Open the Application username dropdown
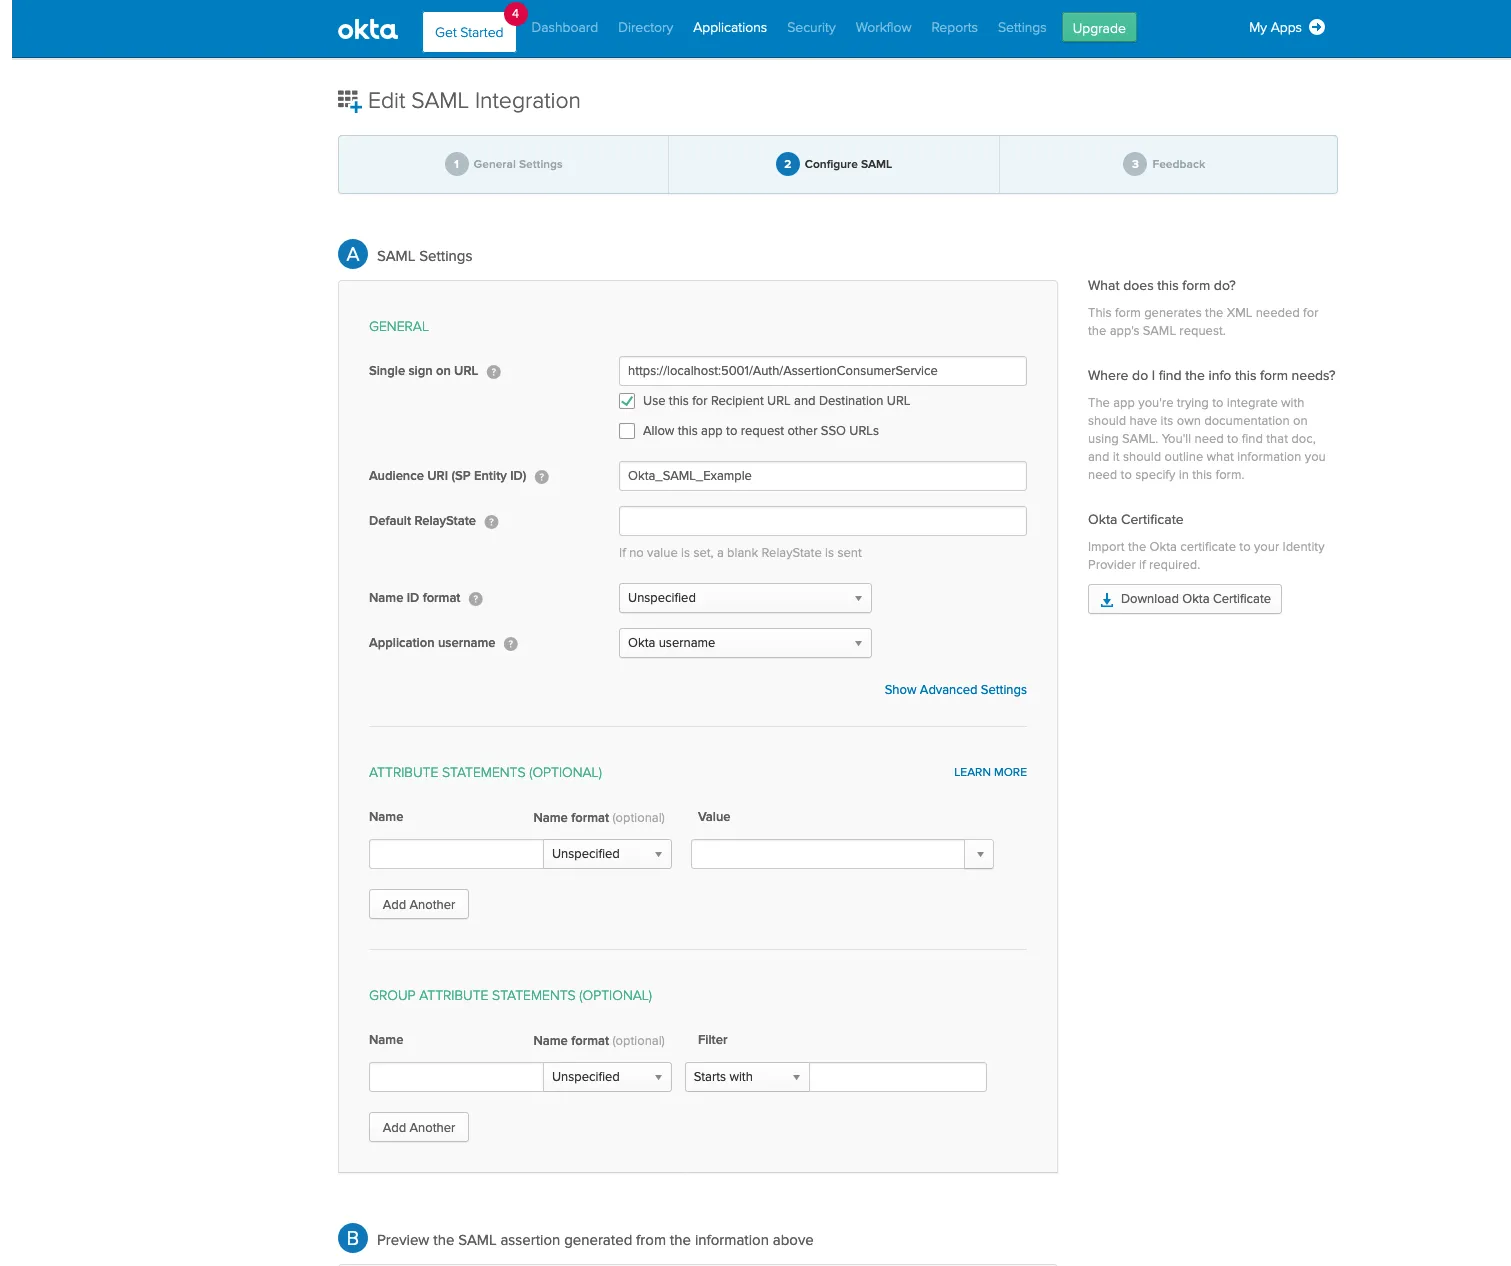The image size is (1511, 1266). [857, 643]
